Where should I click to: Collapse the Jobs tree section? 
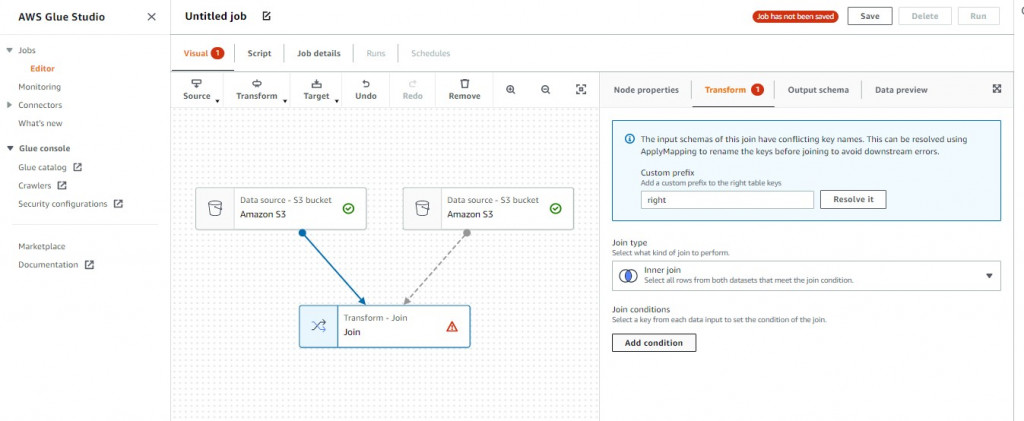click(10, 50)
